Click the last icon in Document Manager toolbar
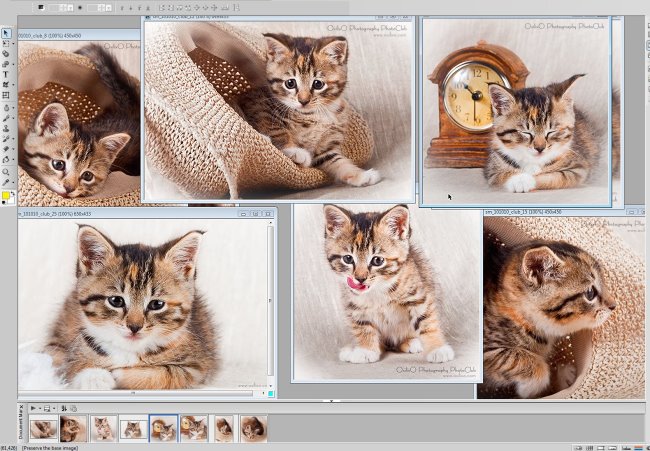Viewport: 650px width, 451px height. coord(73,409)
